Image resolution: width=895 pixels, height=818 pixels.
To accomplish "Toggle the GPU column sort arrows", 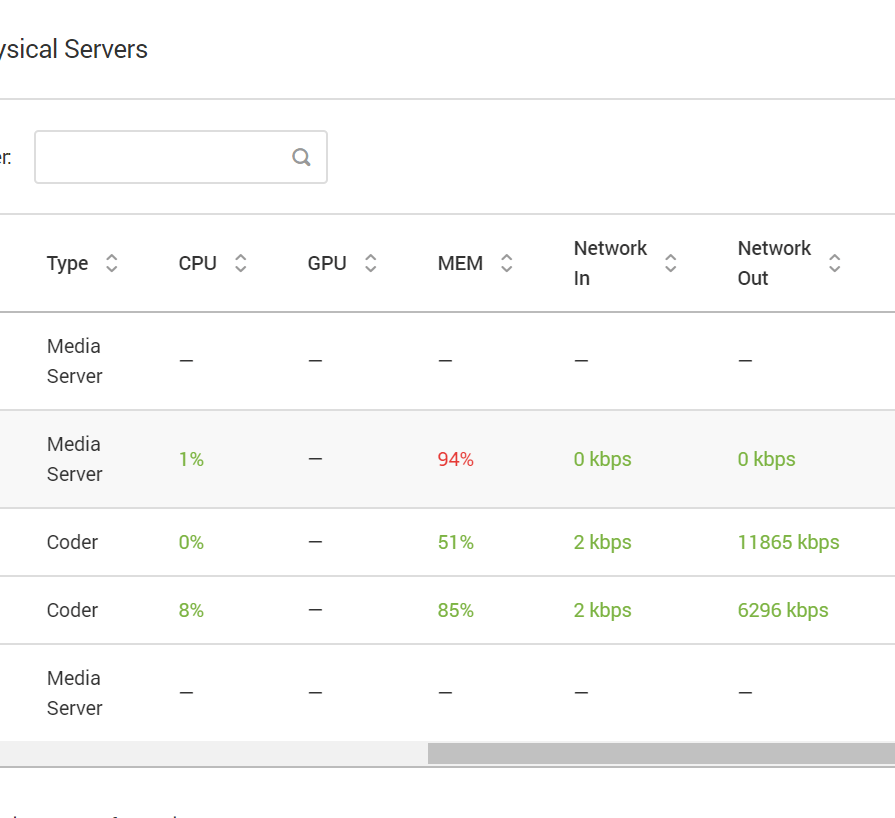I will click(371, 263).
